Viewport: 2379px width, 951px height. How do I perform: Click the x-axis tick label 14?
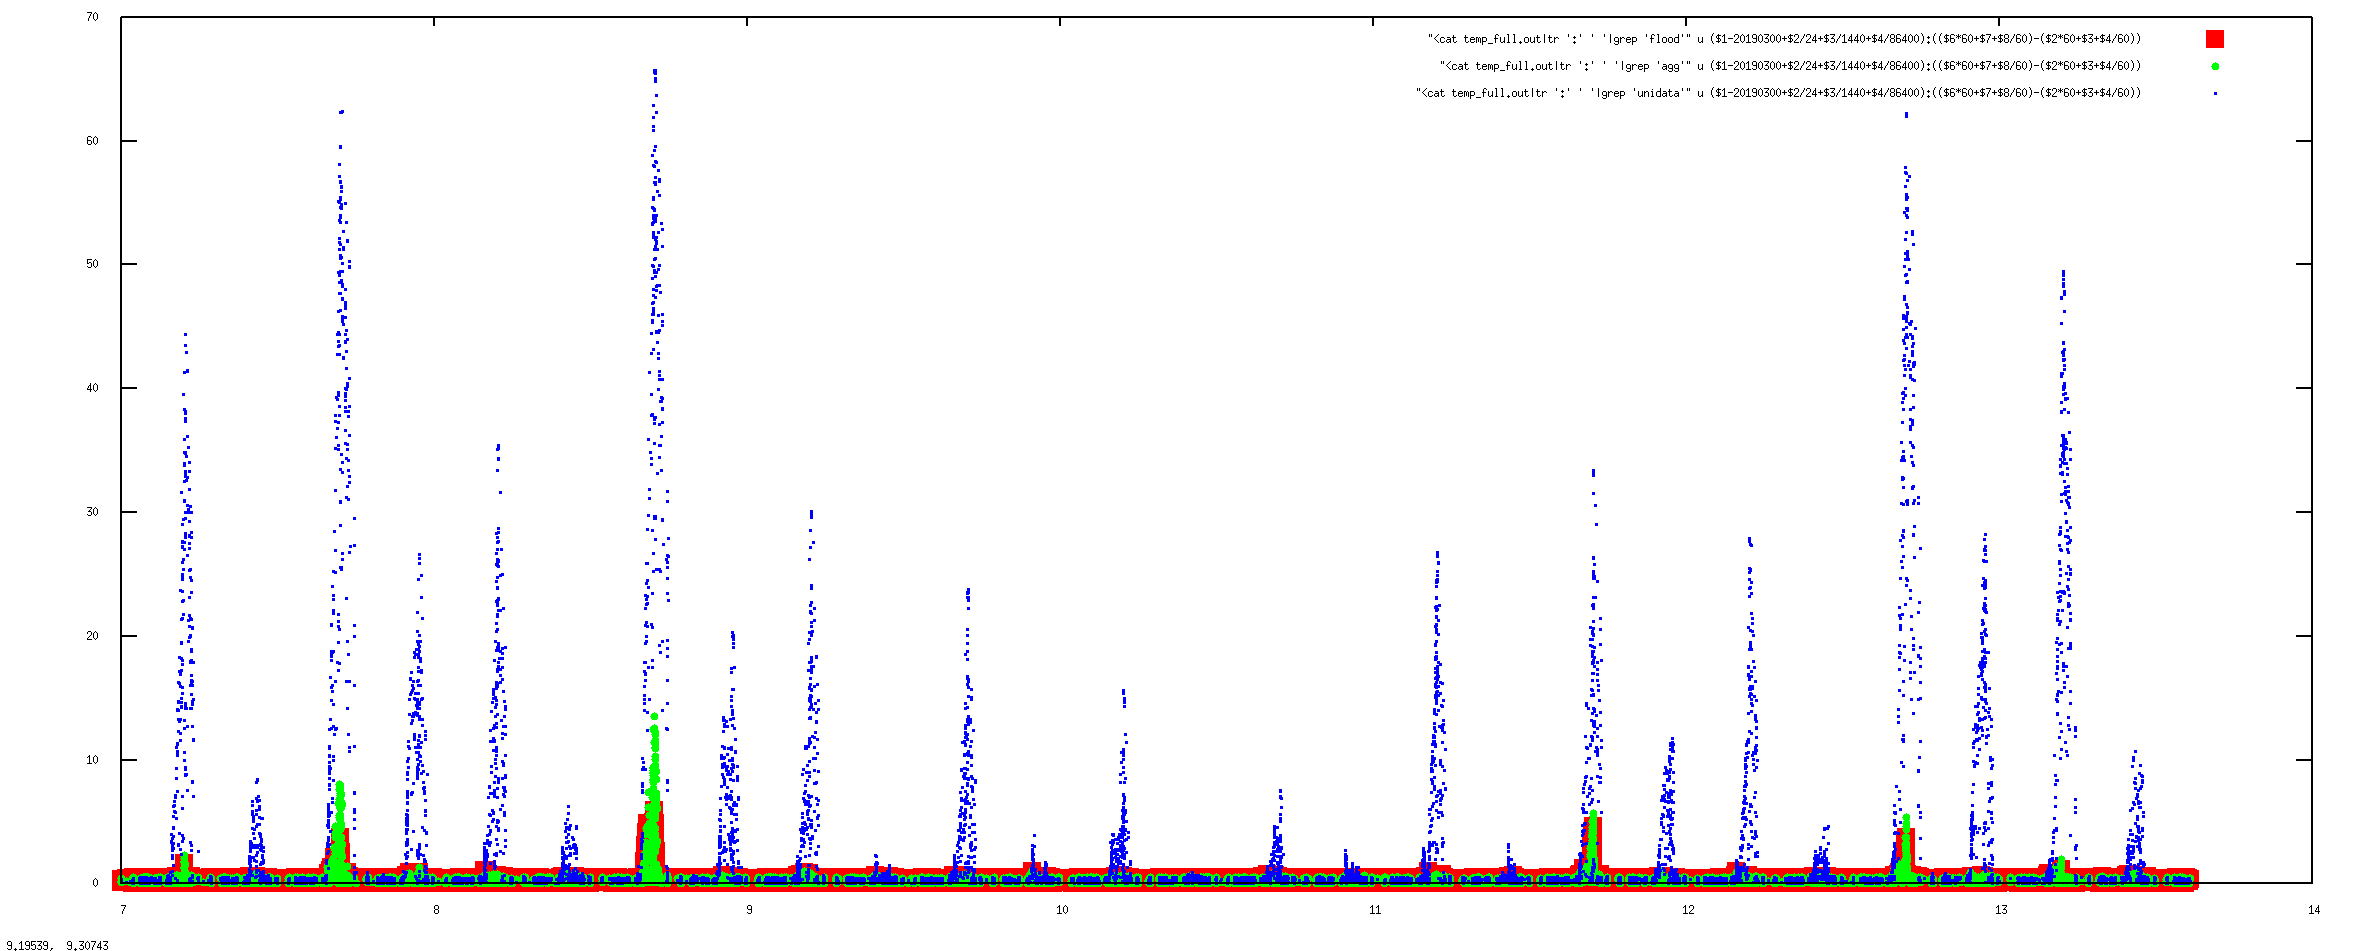tap(2314, 909)
